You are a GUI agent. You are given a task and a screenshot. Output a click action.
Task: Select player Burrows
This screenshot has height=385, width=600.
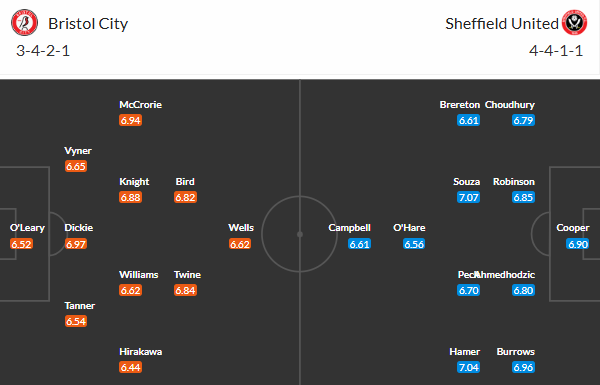(x=515, y=352)
